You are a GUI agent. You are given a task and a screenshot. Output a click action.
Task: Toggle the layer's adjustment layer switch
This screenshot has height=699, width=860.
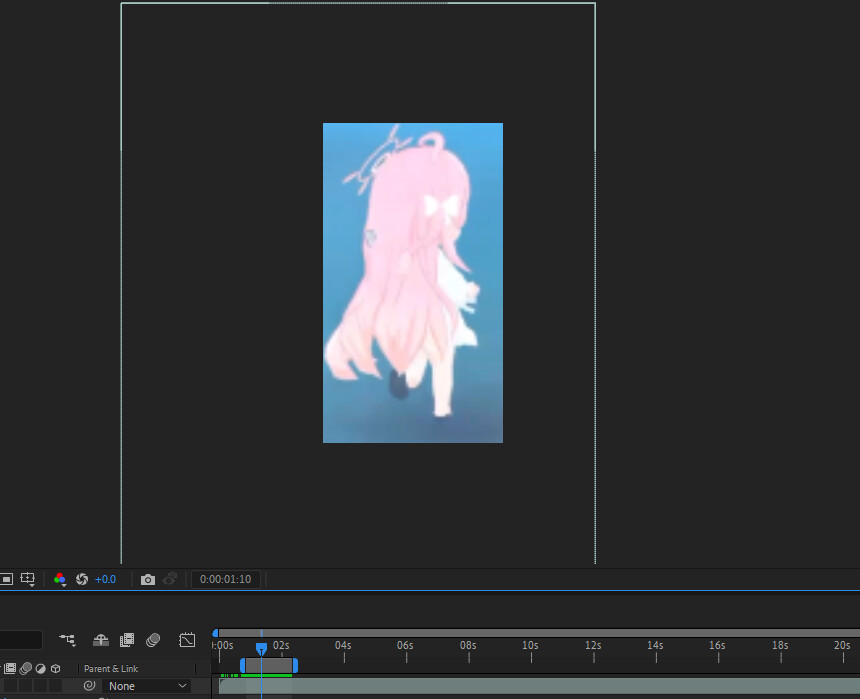(x=40, y=686)
